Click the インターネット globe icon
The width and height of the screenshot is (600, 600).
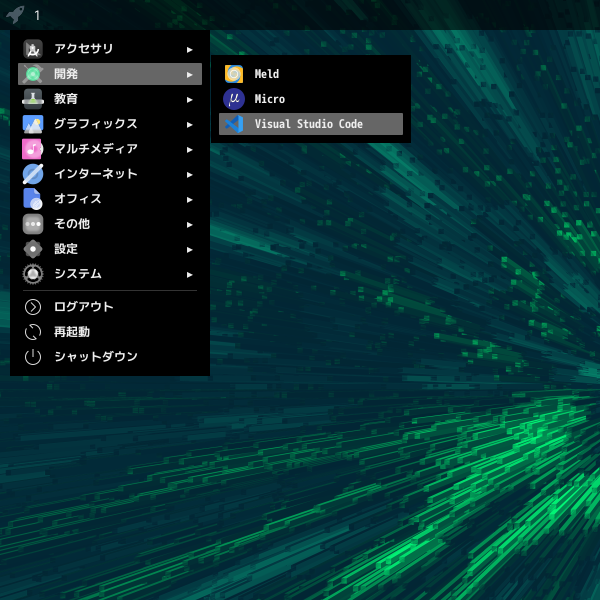(x=33, y=174)
